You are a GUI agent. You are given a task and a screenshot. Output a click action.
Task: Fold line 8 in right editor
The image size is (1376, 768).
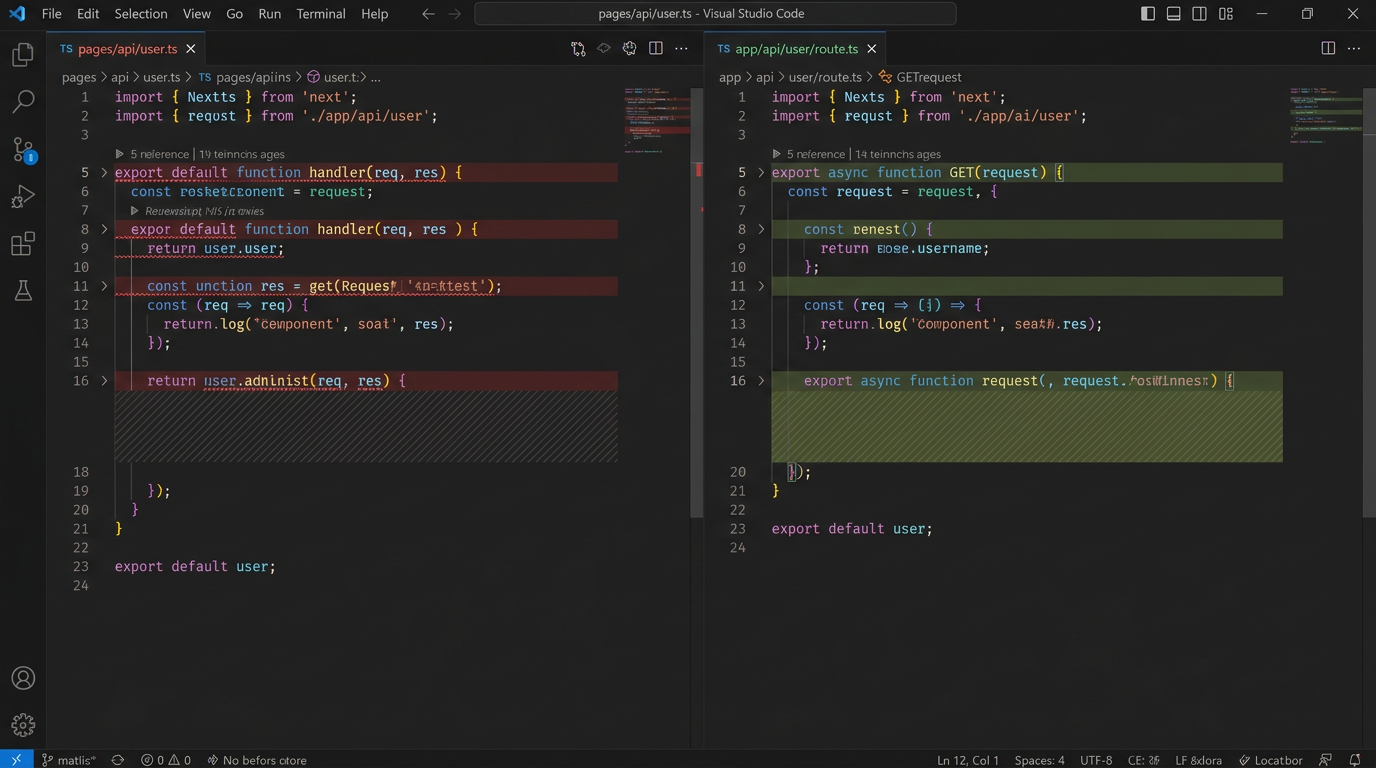click(761, 230)
